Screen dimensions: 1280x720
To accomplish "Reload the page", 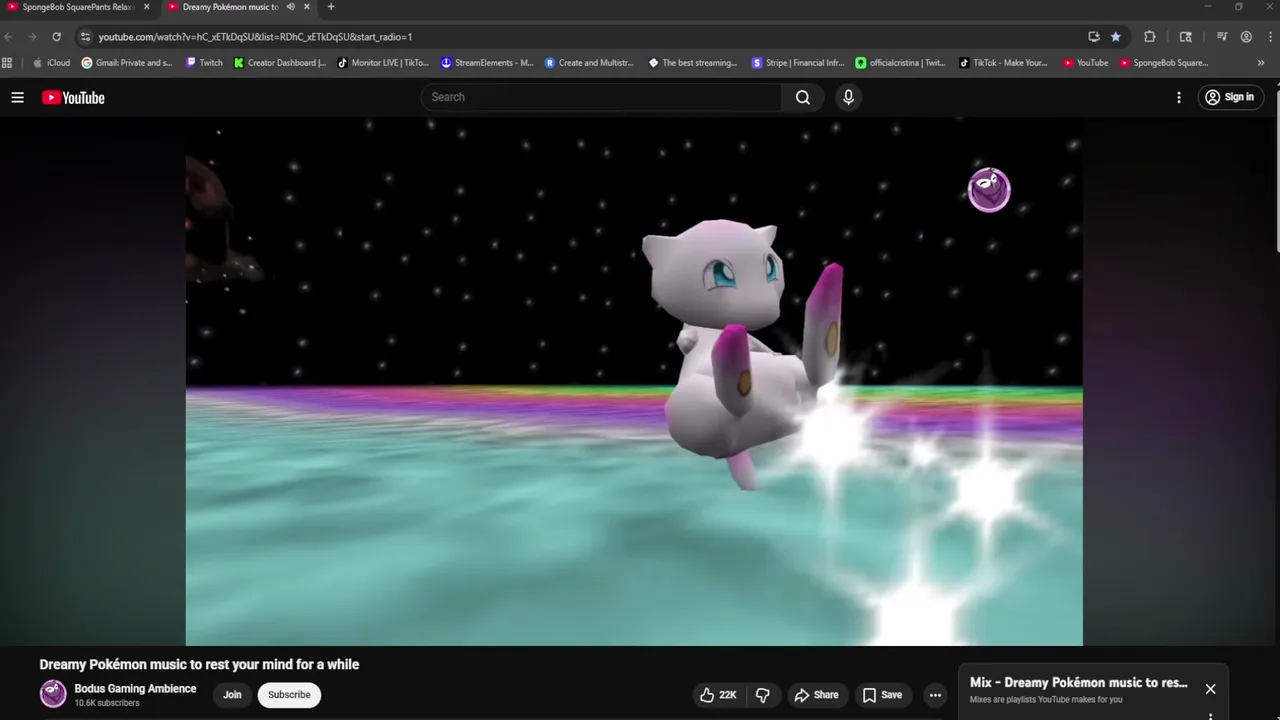I will pos(56,37).
